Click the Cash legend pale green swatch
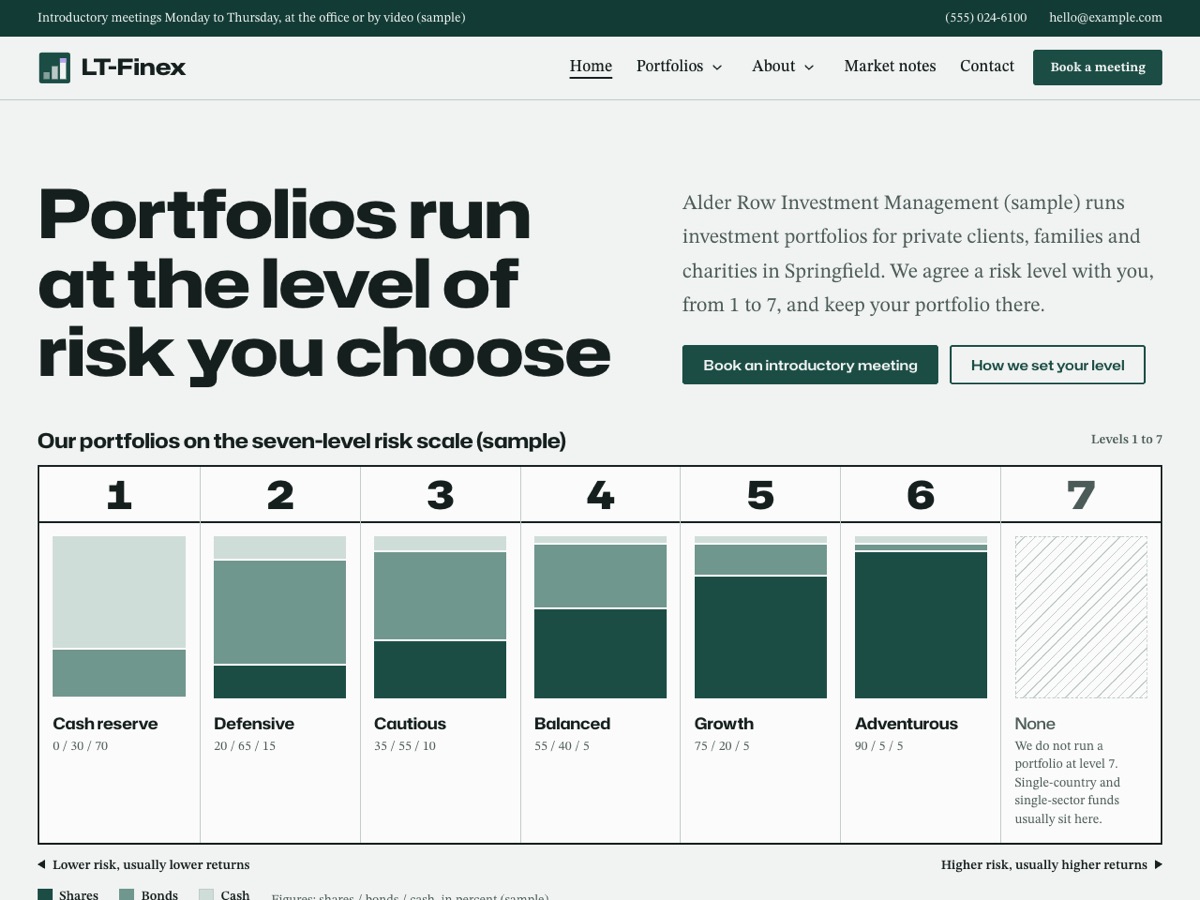1200x900 pixels. pos(206,895)
